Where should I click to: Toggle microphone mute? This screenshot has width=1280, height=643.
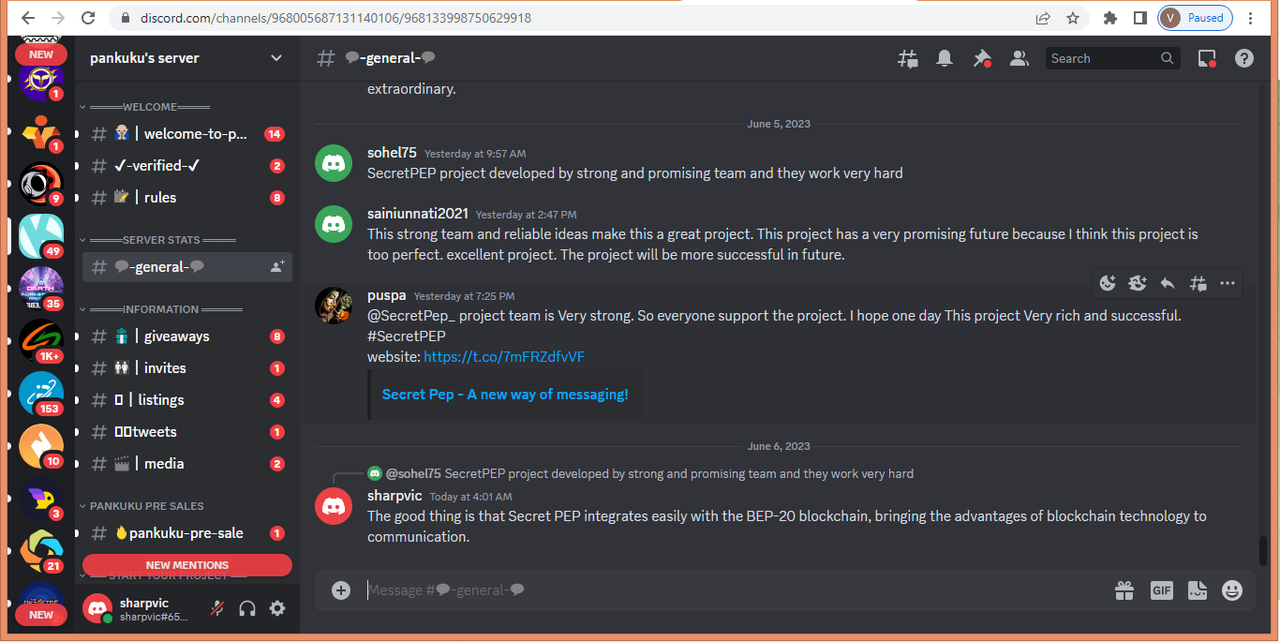(x=217, y=608)
